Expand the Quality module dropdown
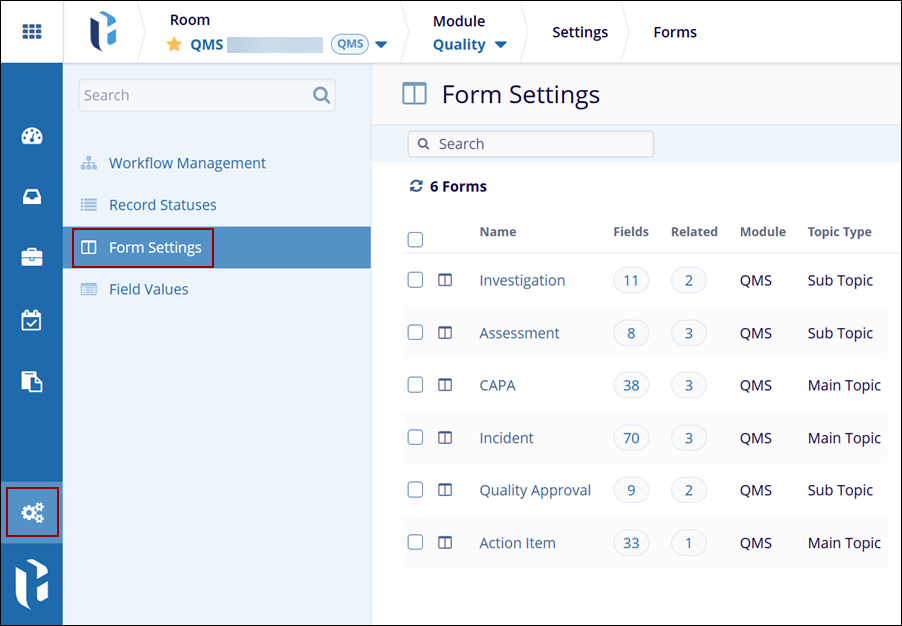The height and width of the screenshot is (626, 902). 500,45
